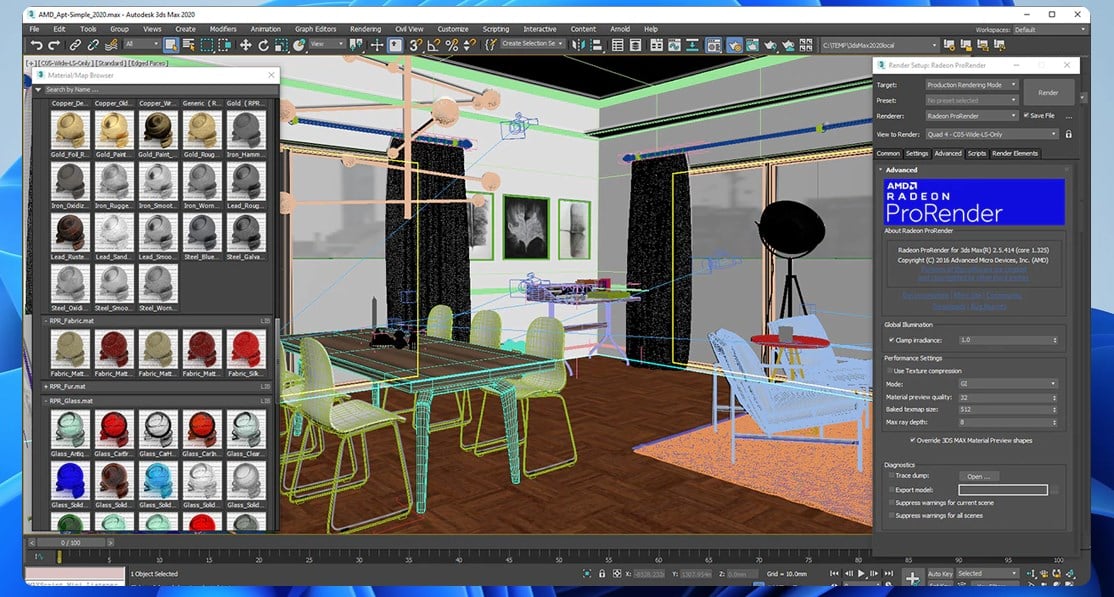Toggle the Spinner Snap icon
This screenshot has height=597, width=1114.
470,45
